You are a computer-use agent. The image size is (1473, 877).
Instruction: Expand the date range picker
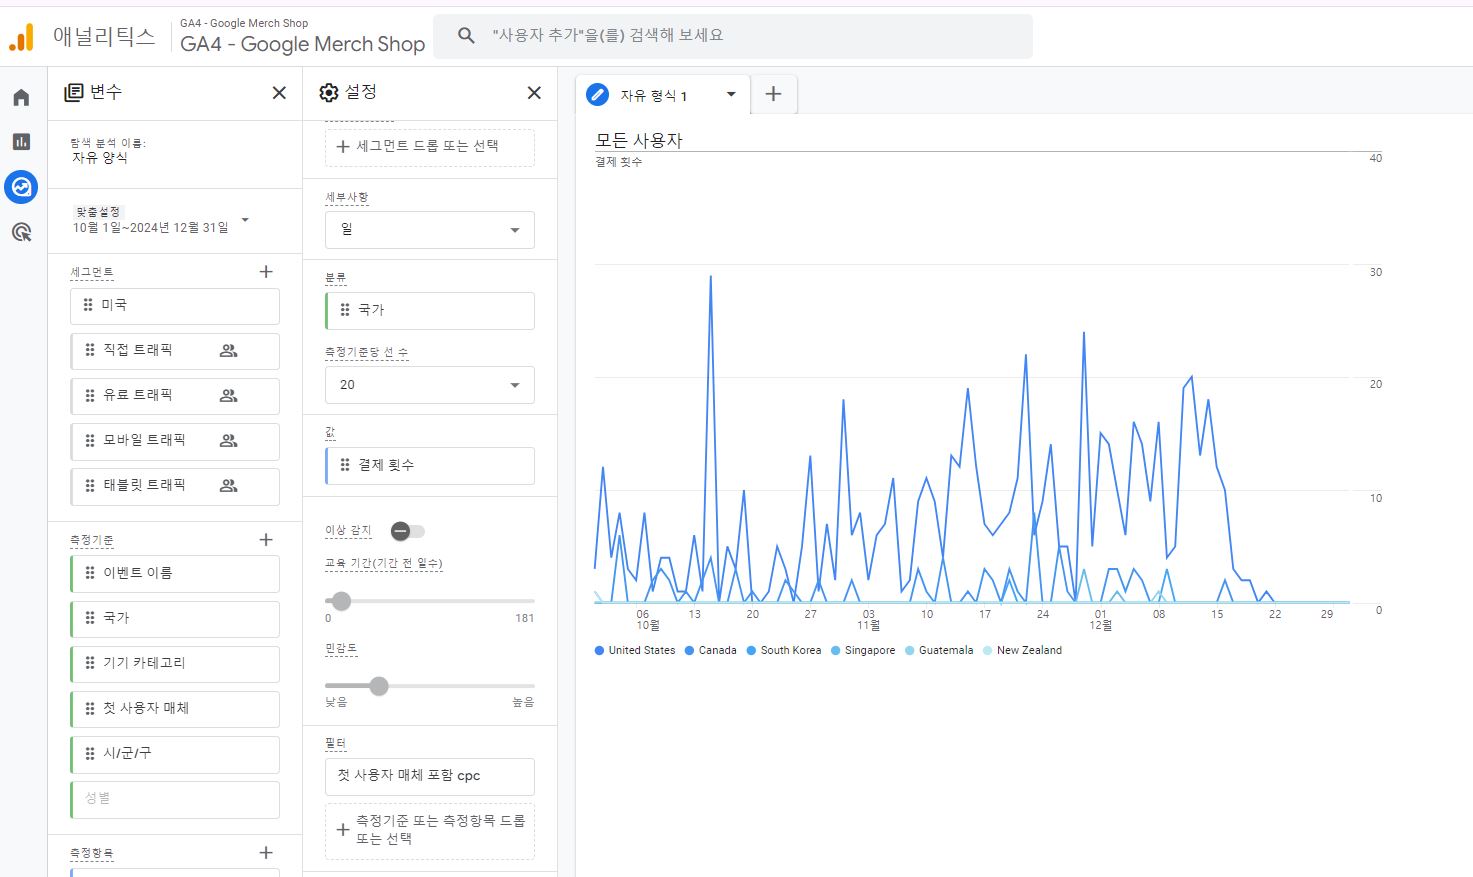pyautogui.click(x=245, y=221)
